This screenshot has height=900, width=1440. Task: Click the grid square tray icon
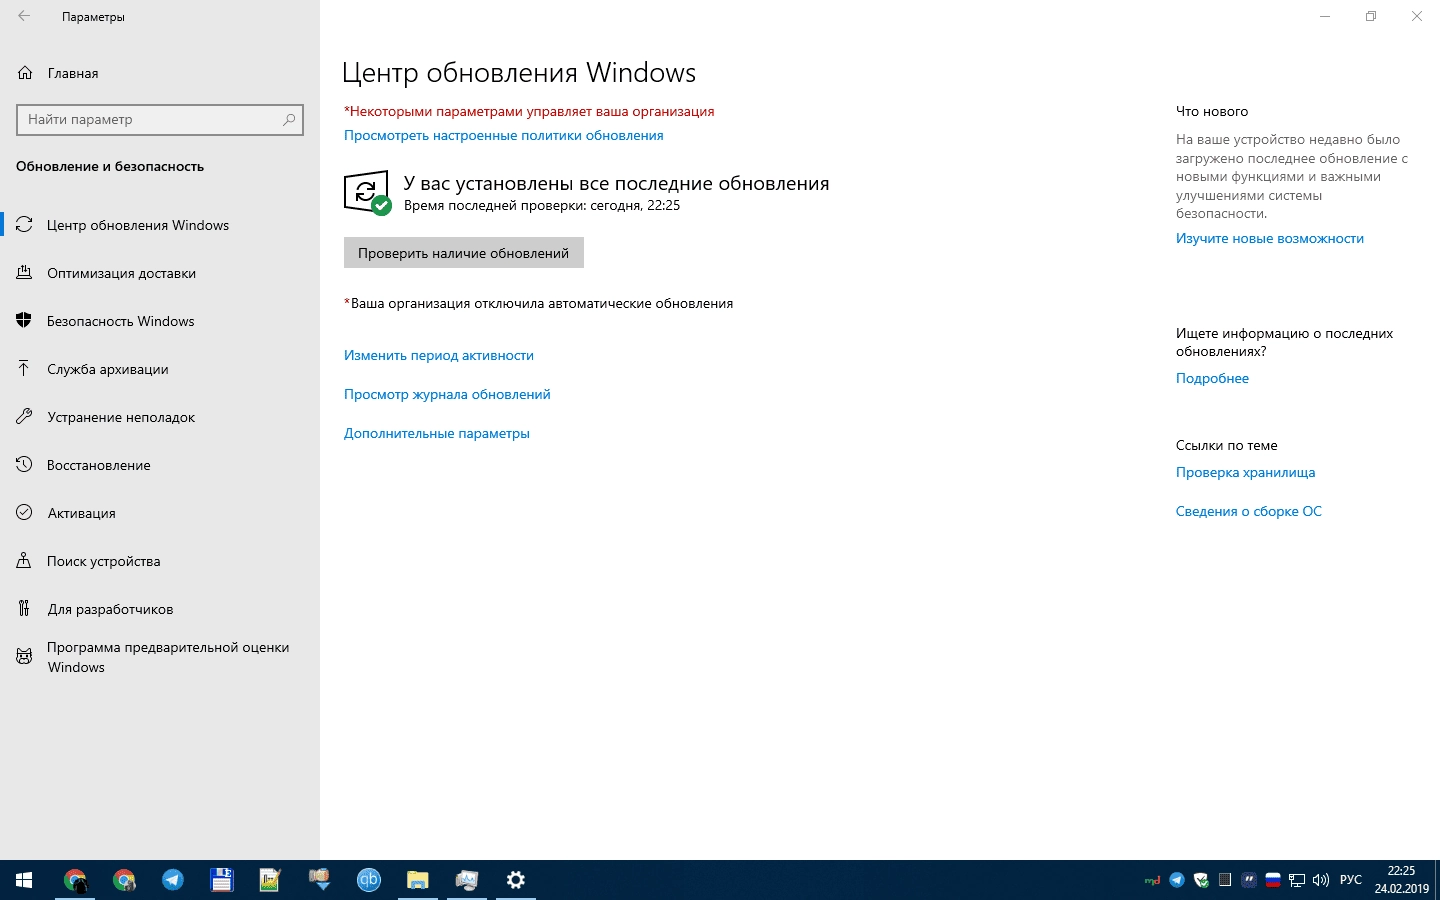(1225, 880)
